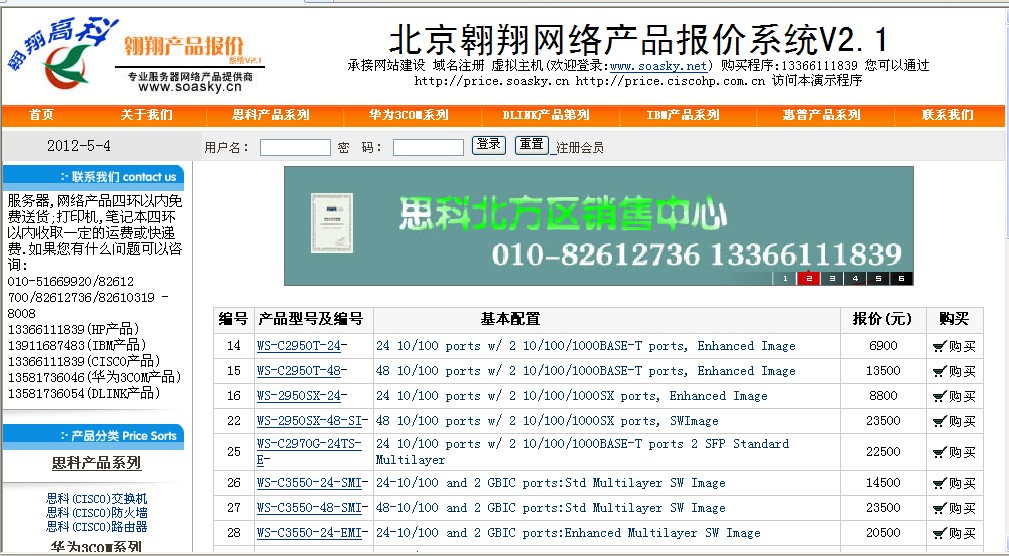Click the cart icon for row 22
The width and height of the screenshot is (1009, 556).
[940, 422]
